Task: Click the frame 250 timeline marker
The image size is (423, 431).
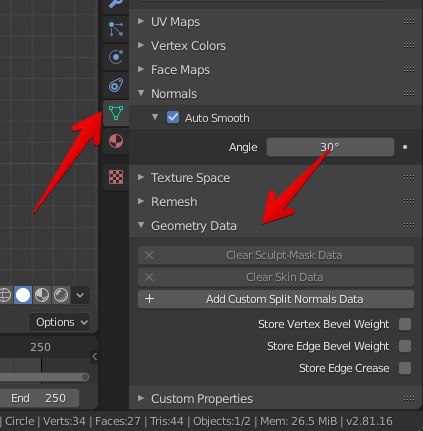Action: pyautogui.click(x=40, y=347)
